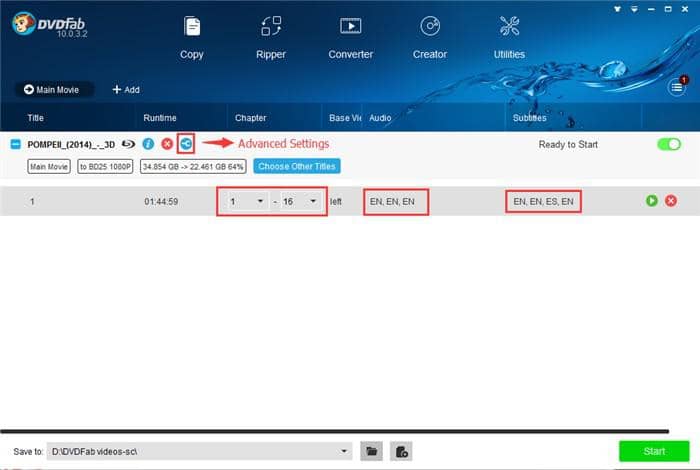This screenshot has height=470, width=700.
Task: Click the DVDFab logo
Action: (x=50, y=25)
